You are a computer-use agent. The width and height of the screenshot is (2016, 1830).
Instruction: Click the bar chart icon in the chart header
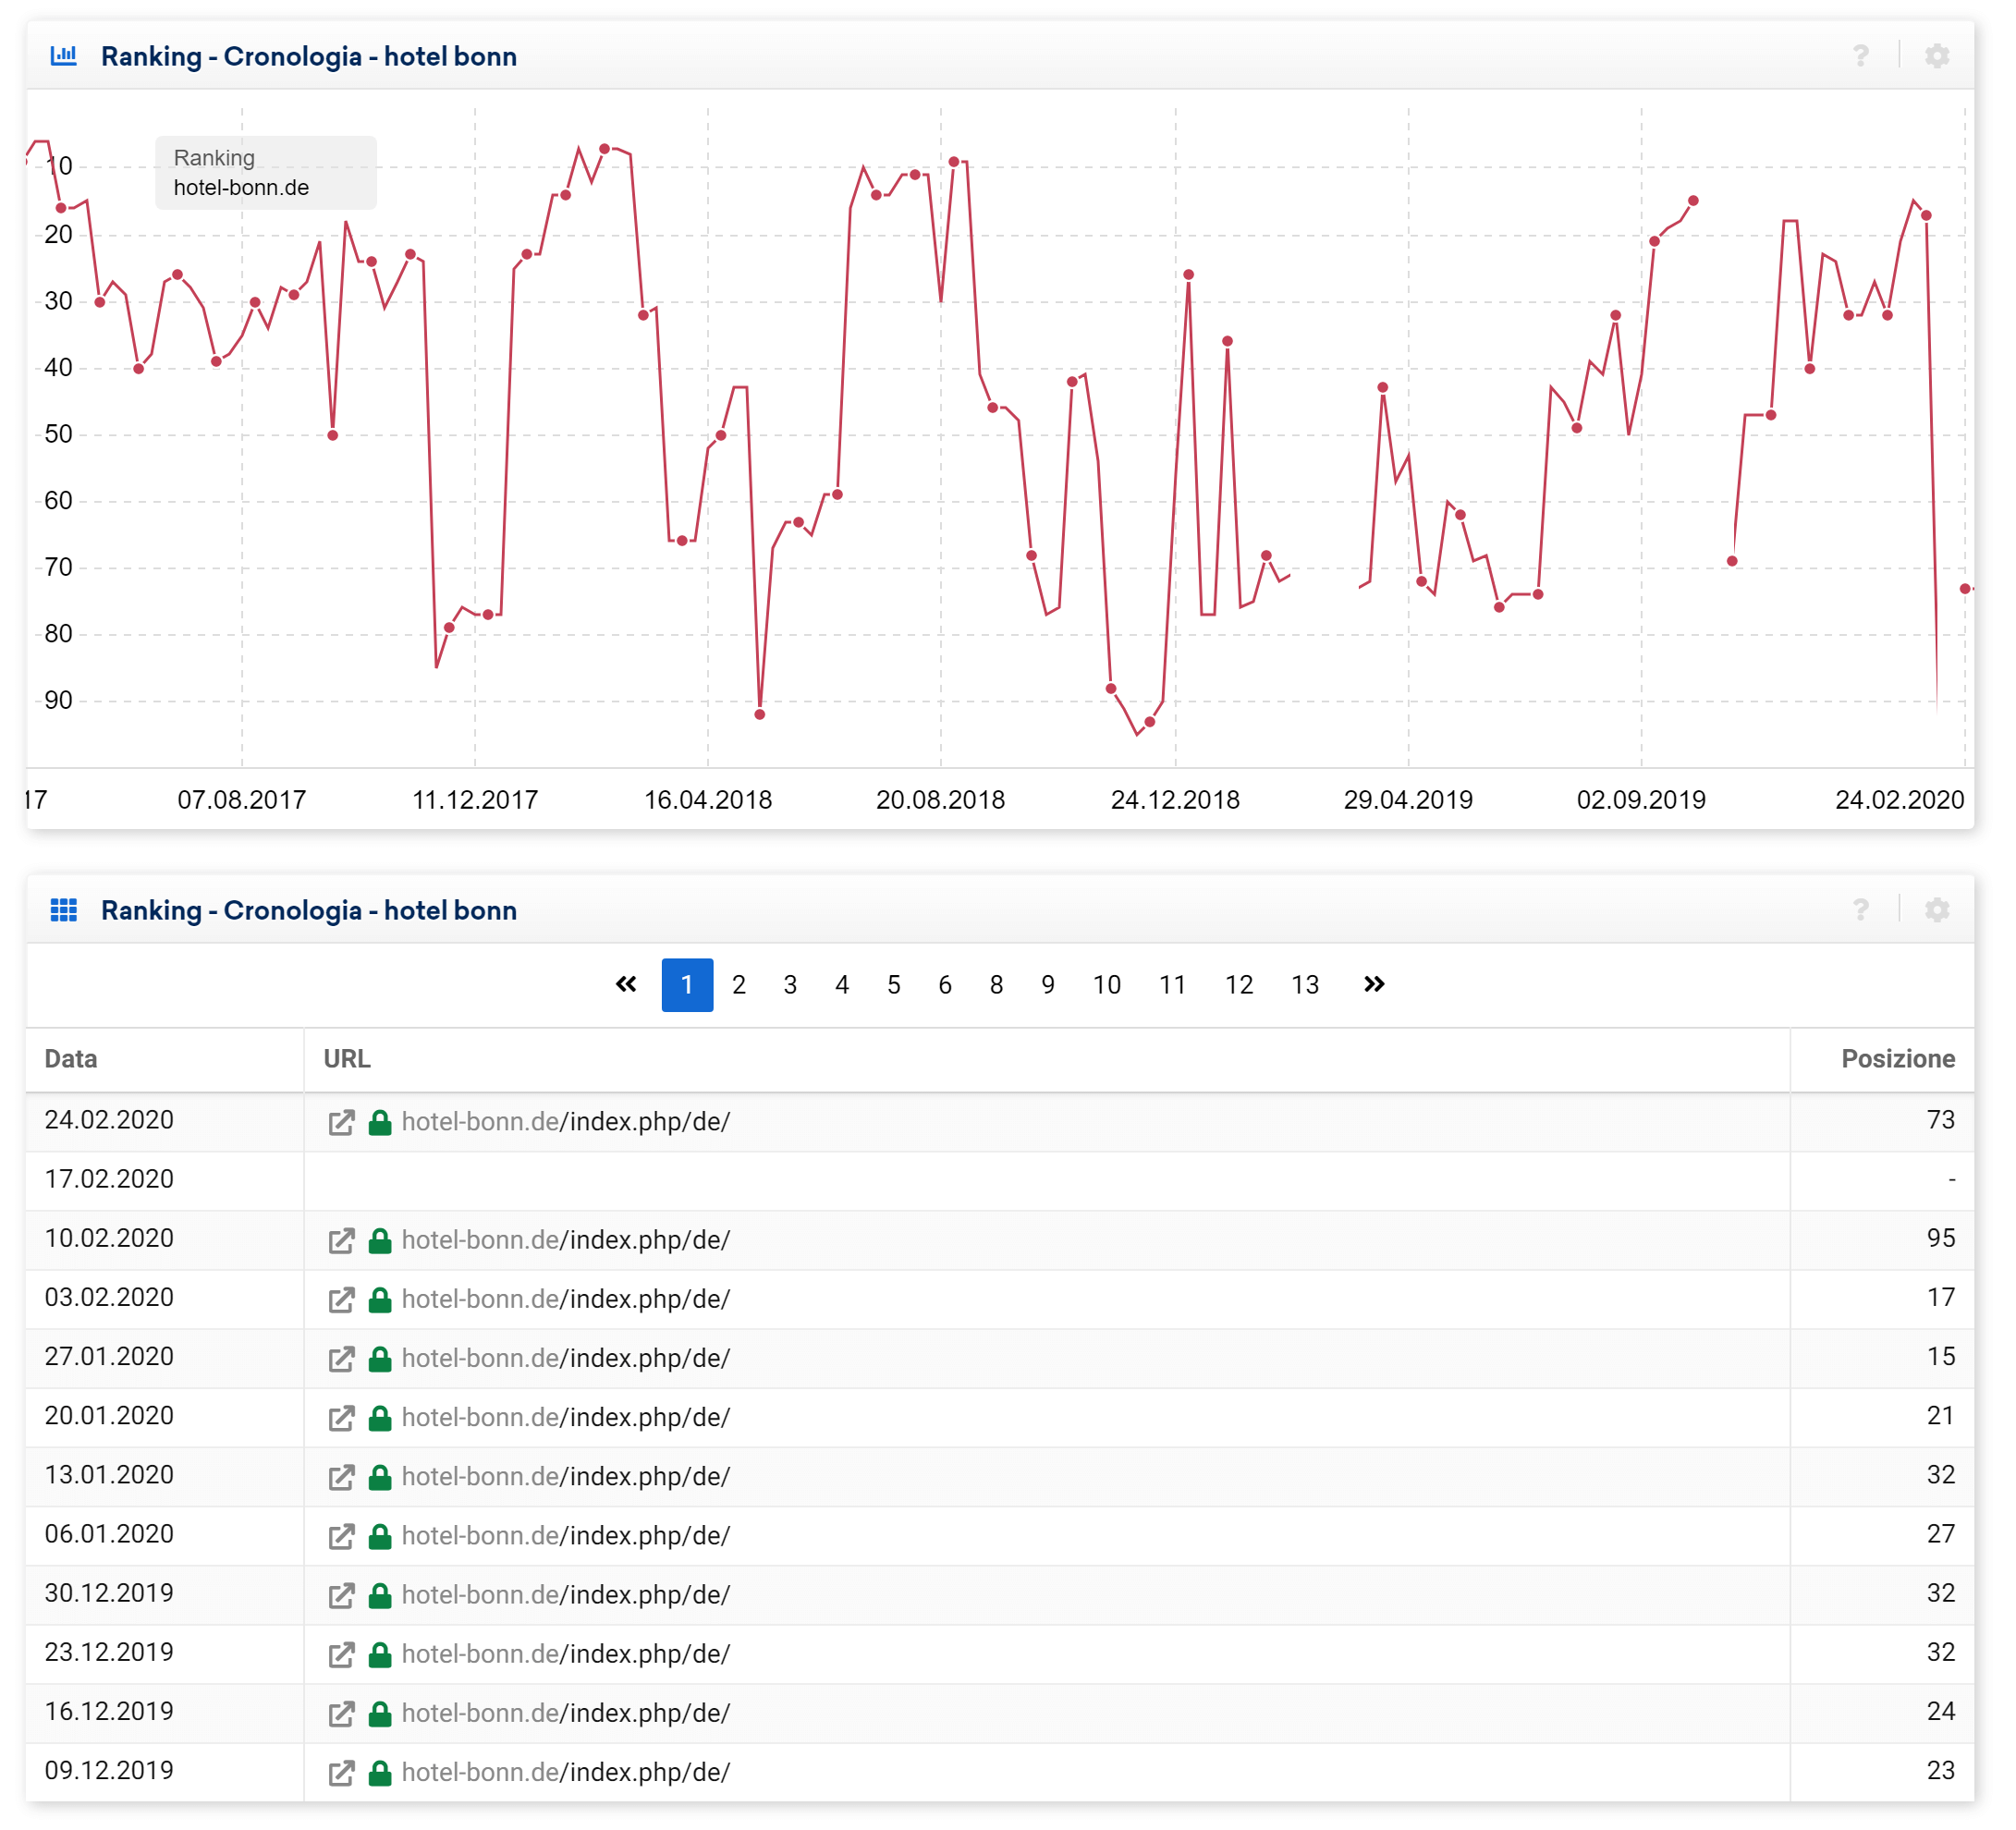[64, 56]
